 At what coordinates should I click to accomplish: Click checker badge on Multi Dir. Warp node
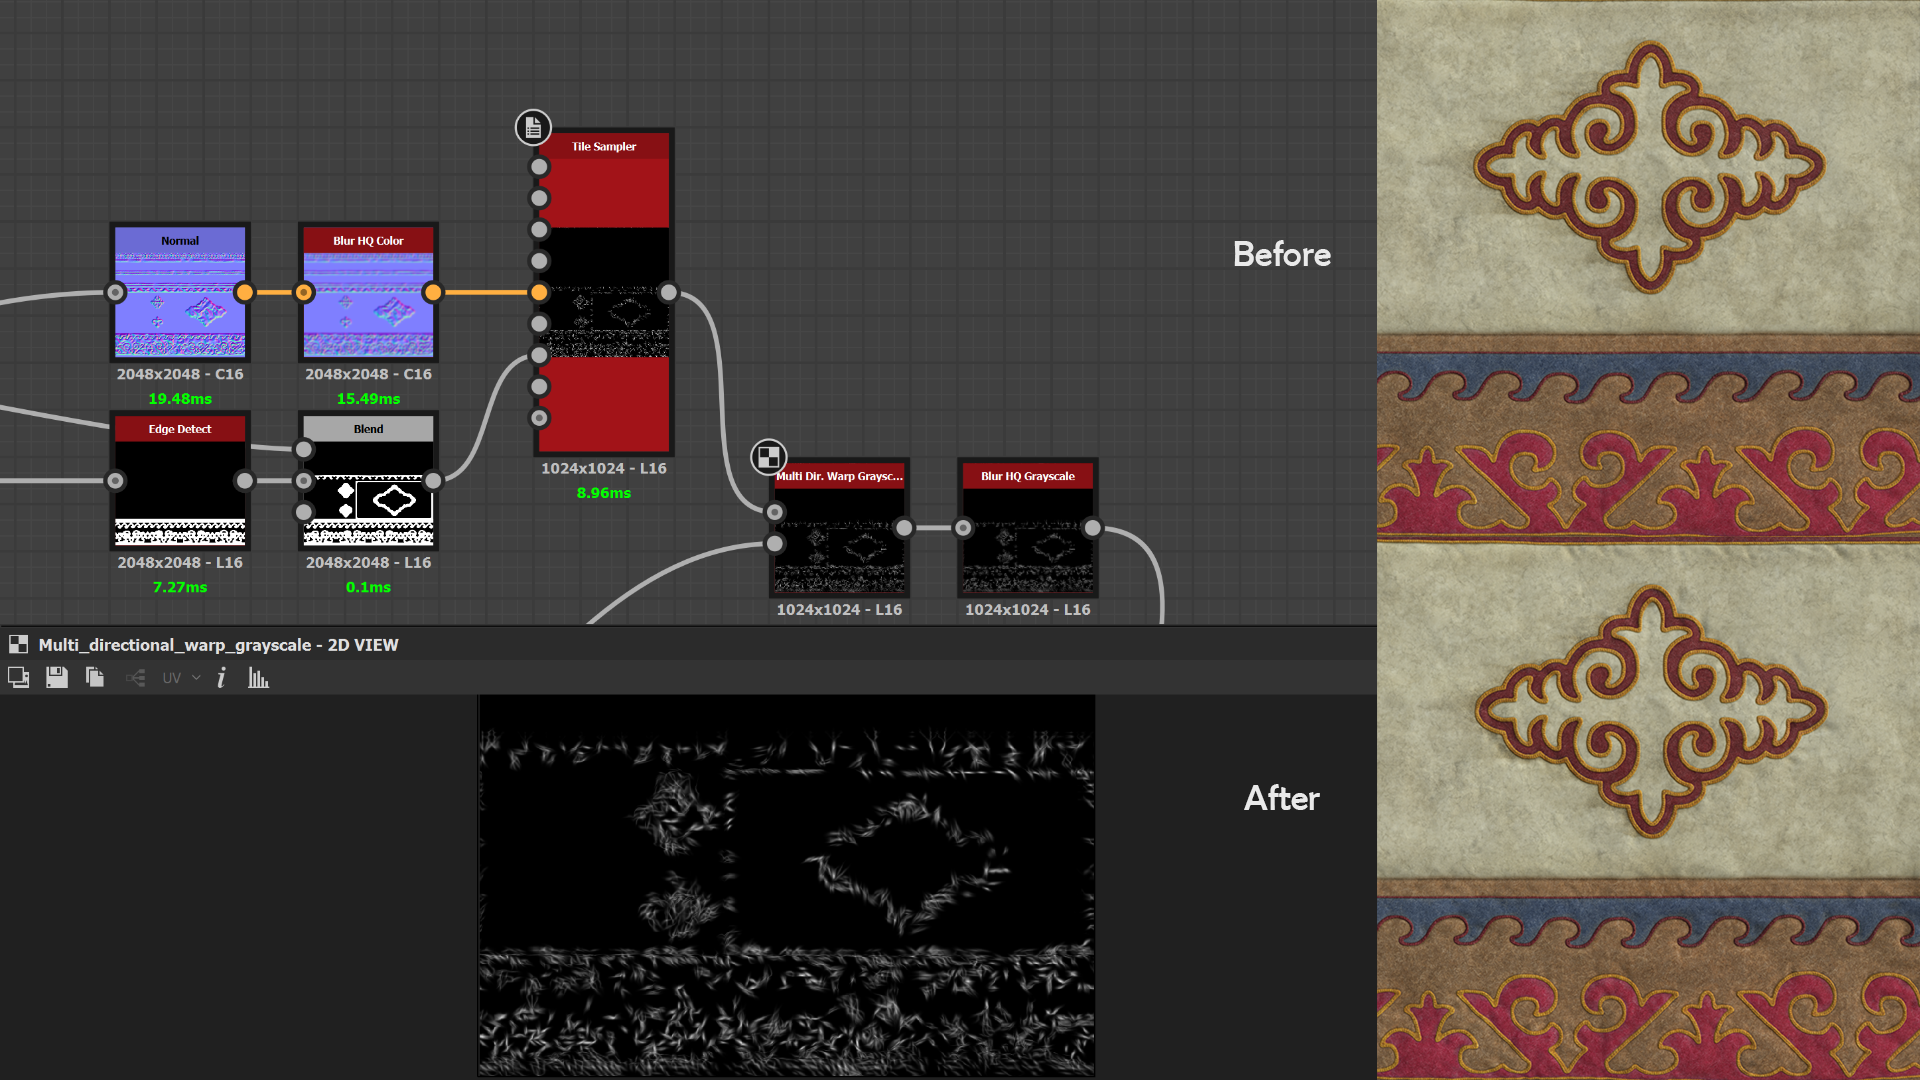click(x=768, y=458)
